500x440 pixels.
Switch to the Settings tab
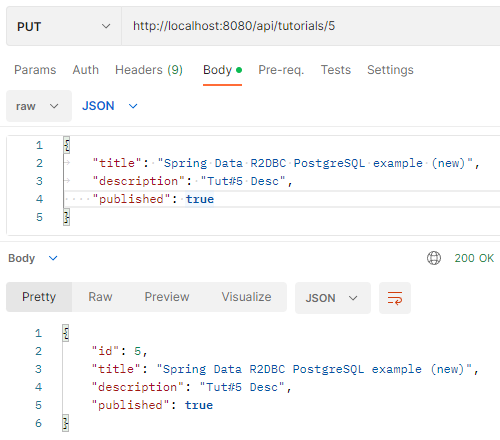click(390, 70)
